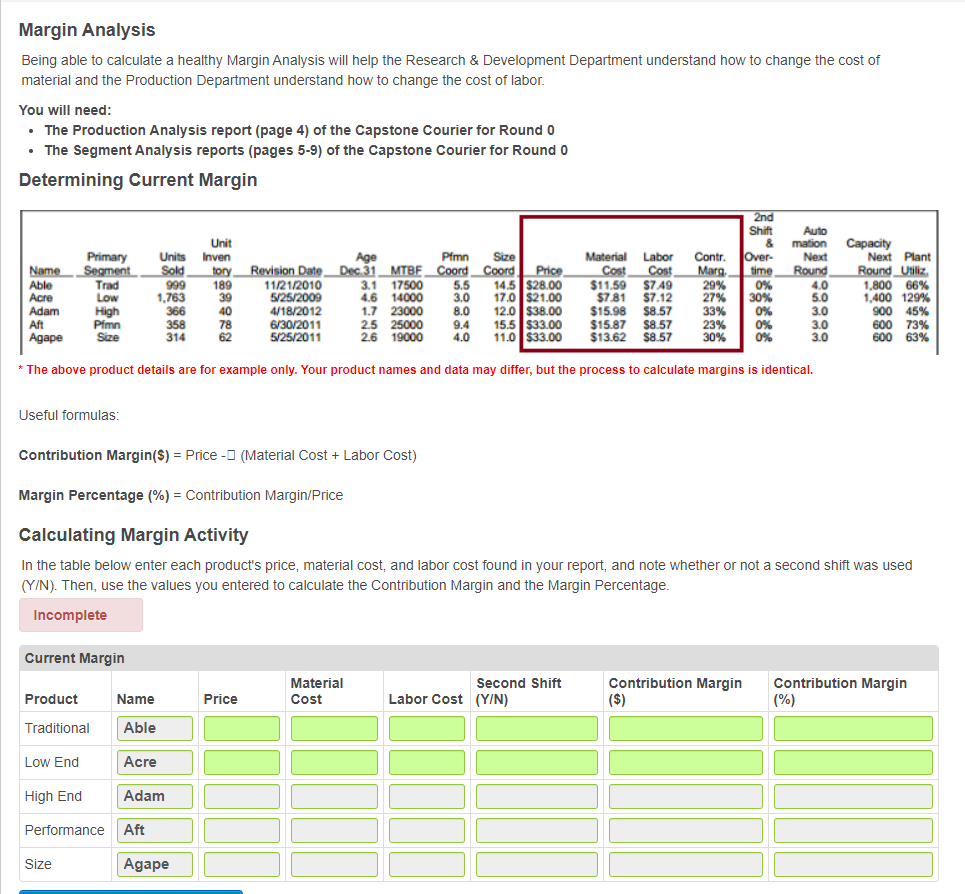This screenshot has height=894, width=965.
Task: Click the blue button below the table
Action: click(x=130, y=891)
